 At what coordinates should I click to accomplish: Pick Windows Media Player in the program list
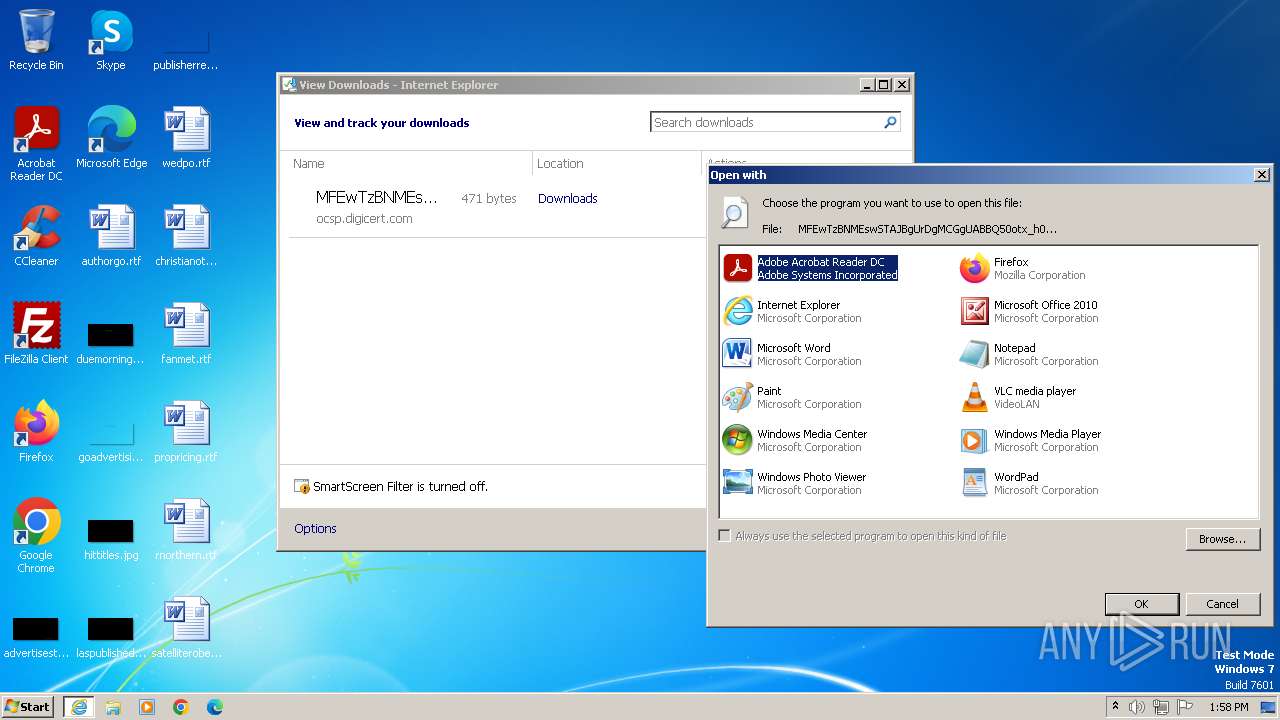pyautogui.click(x=1030, y=440)
